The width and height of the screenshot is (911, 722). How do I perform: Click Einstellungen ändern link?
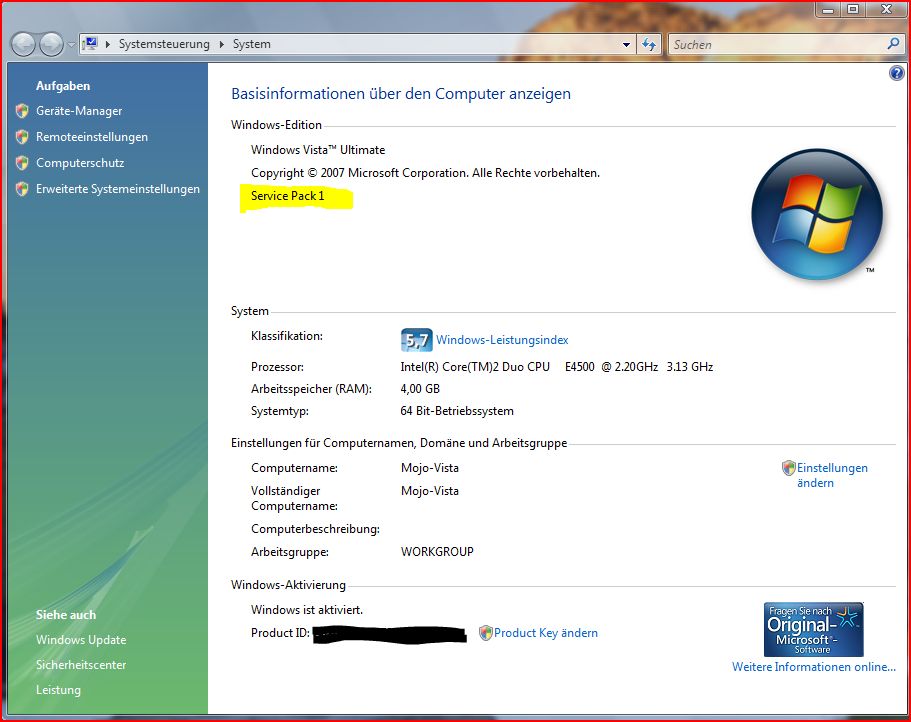[x=832, y=475]
